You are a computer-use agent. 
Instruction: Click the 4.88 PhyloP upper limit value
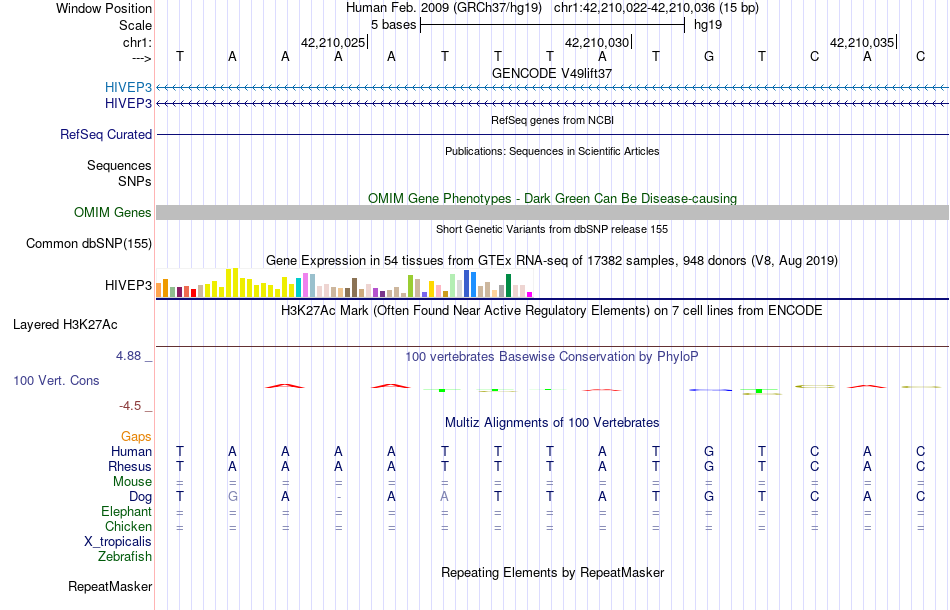(x=128, y=356)
